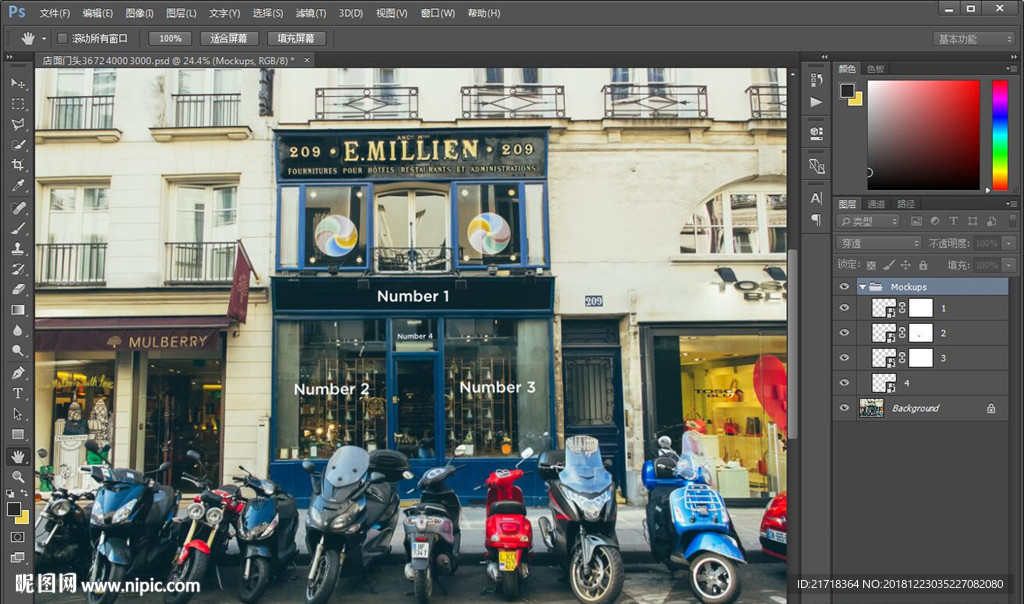Open the Hand tool preset picker
This screenshot has width=1024, height=604.
(44, 39)
